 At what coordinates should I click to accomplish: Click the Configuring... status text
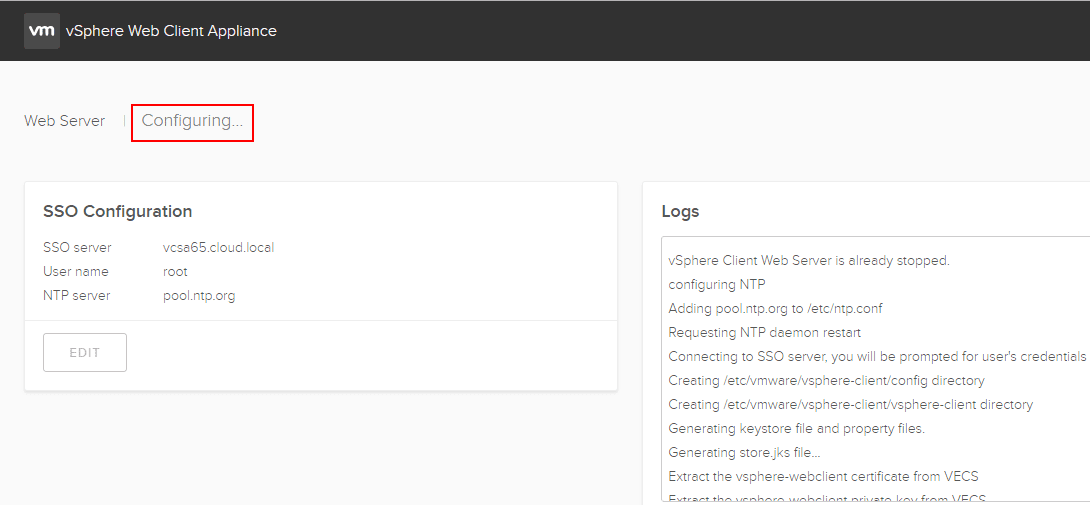[193, 121]
